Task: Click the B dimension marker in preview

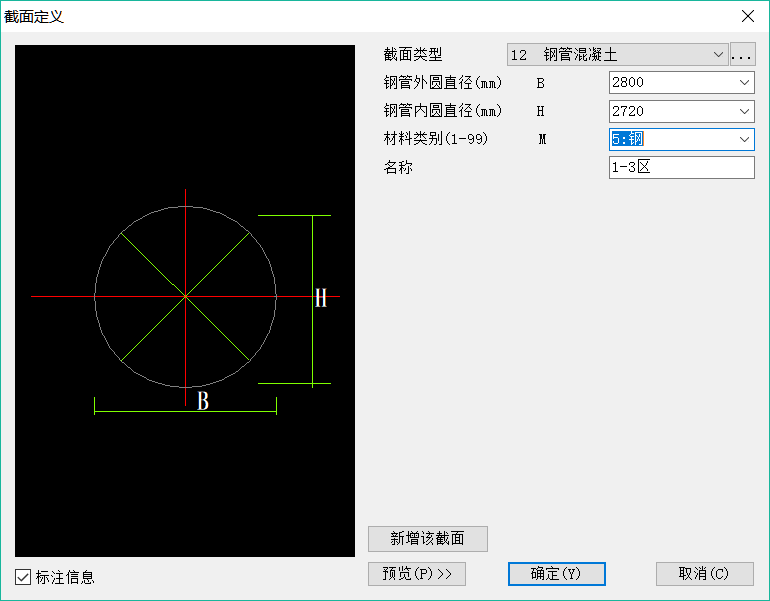Action: point(203,401)
